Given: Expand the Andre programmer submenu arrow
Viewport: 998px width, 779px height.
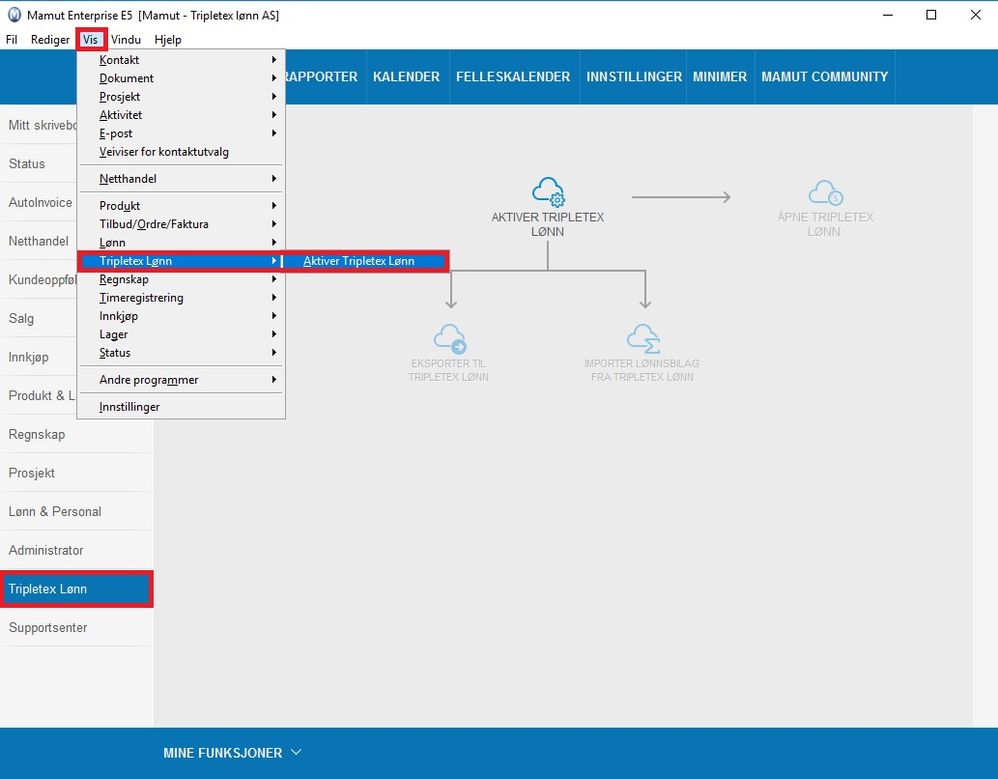Looking at the screenshot, I should click(x=274, y=380).
